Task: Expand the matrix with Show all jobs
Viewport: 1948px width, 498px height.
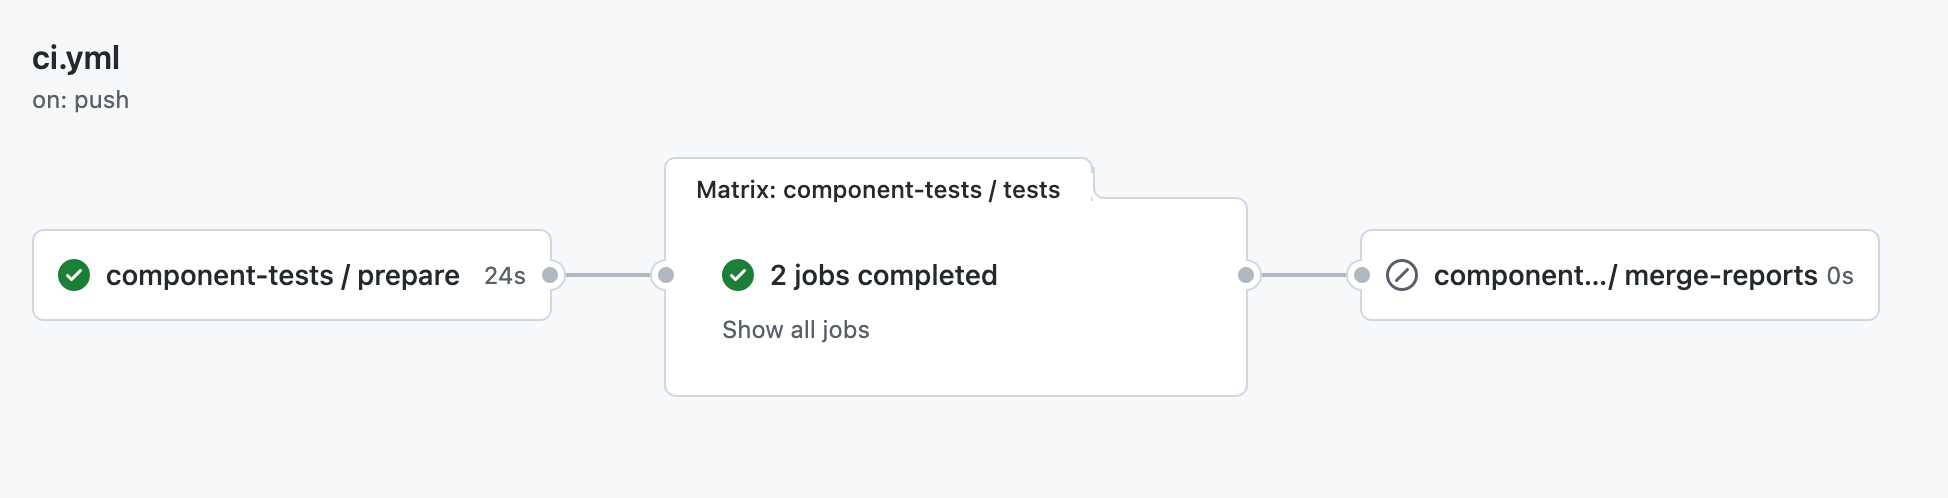Action: (796, 330)
